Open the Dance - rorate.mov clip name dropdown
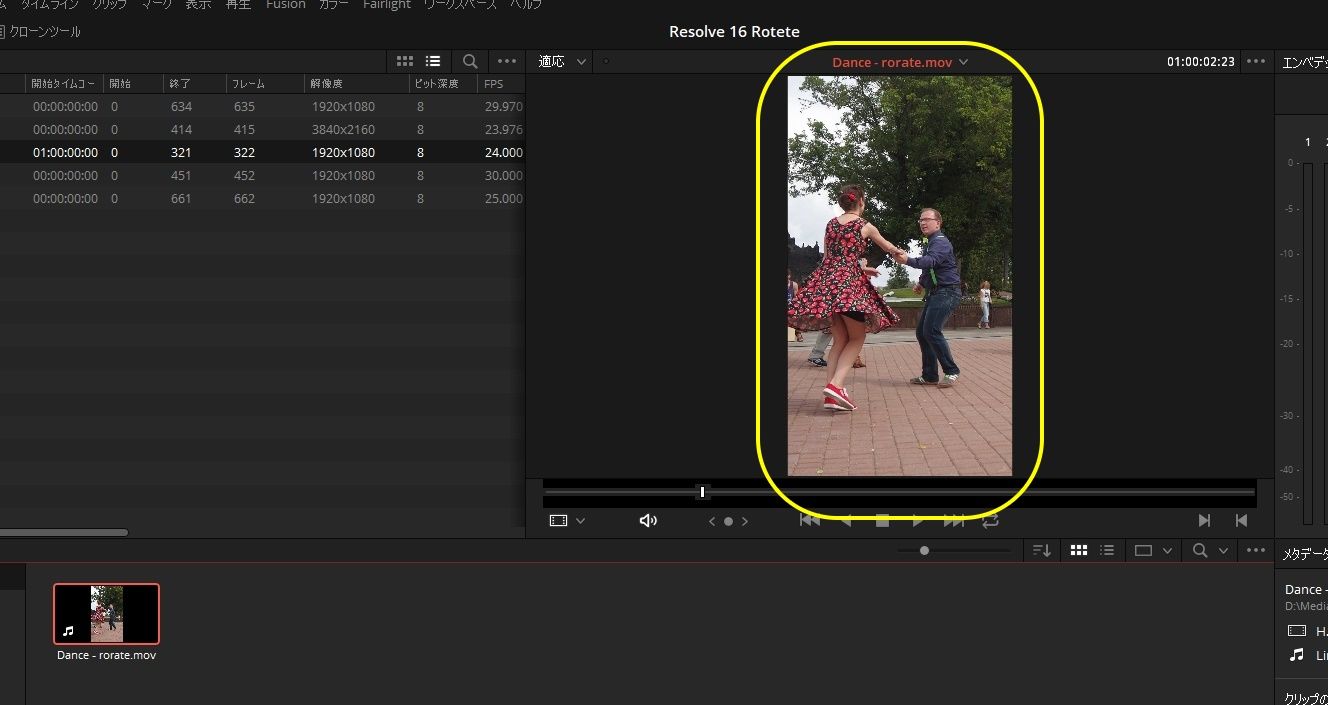Viewport: 1328px width, 705px height. (x=900, y=62)
